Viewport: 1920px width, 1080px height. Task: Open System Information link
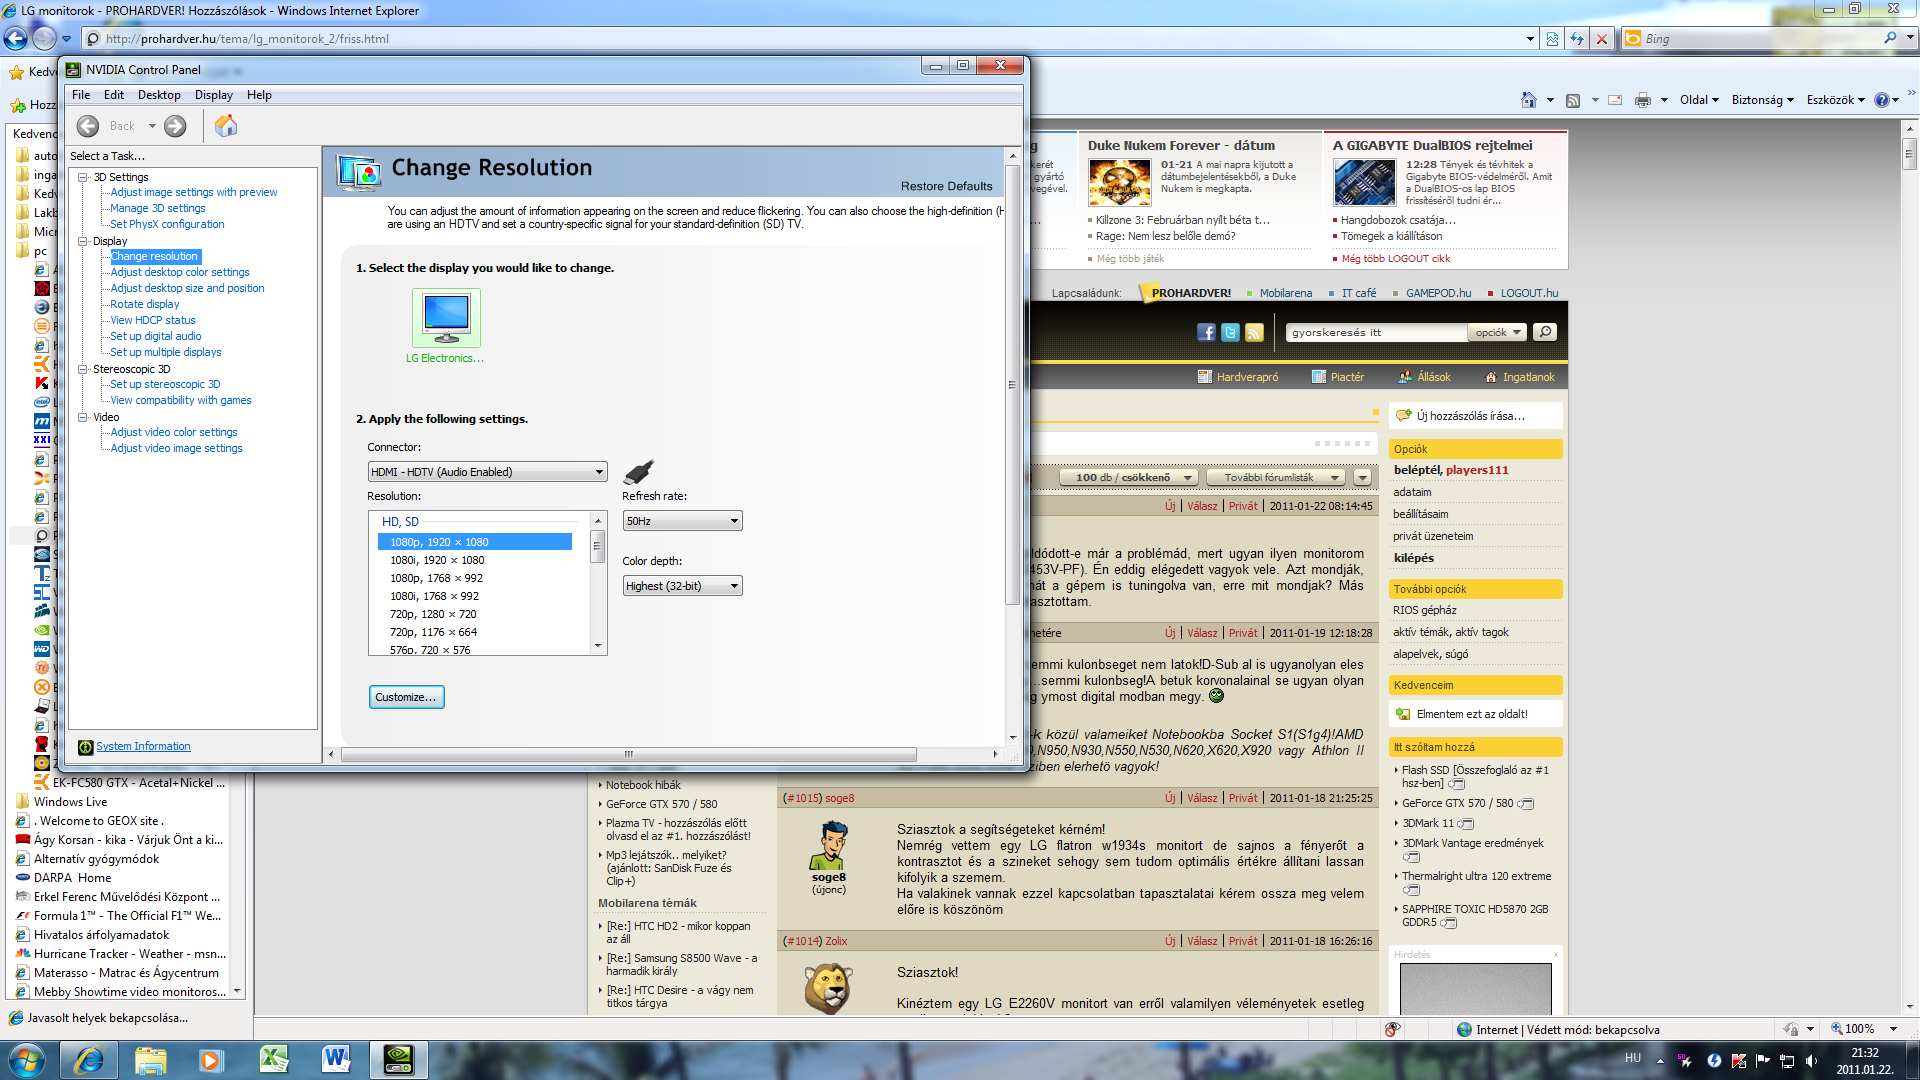click(143, 746)
